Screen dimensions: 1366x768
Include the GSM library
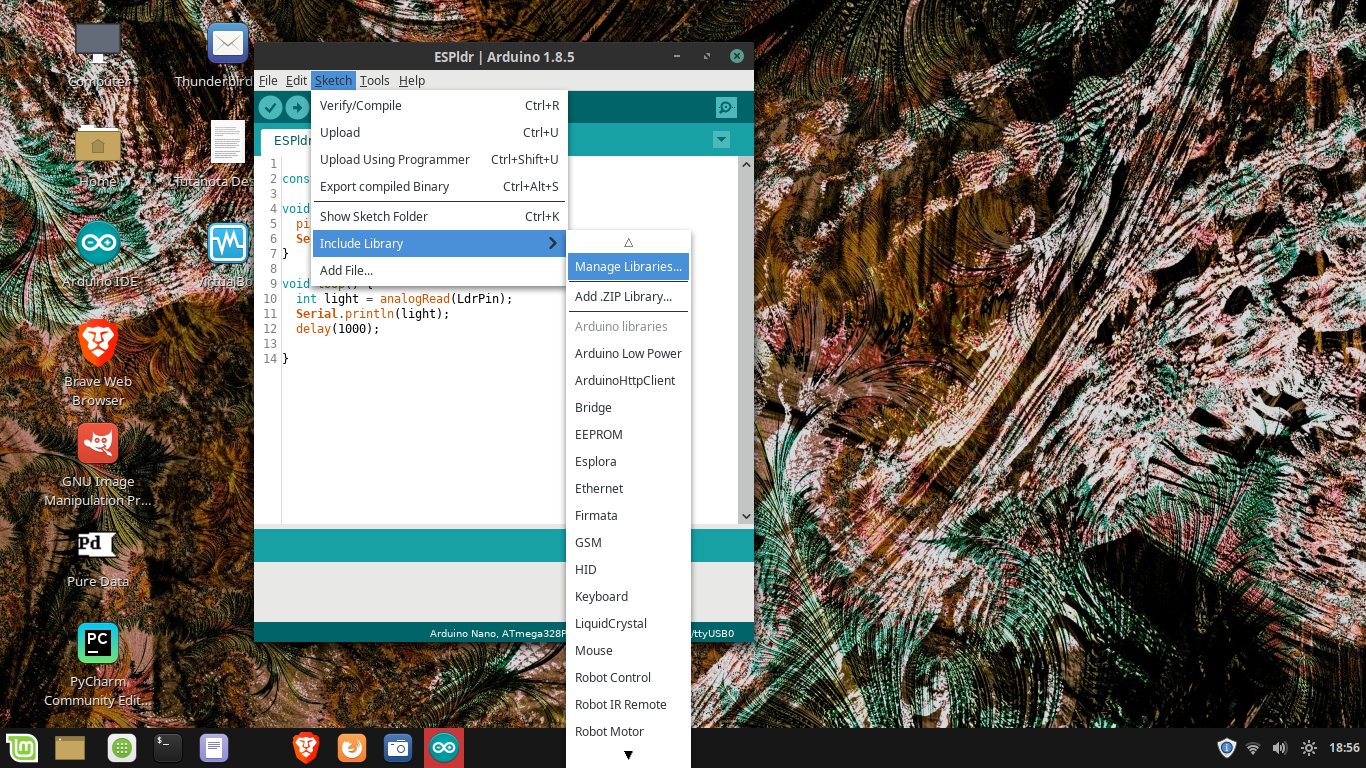(628, 542)
